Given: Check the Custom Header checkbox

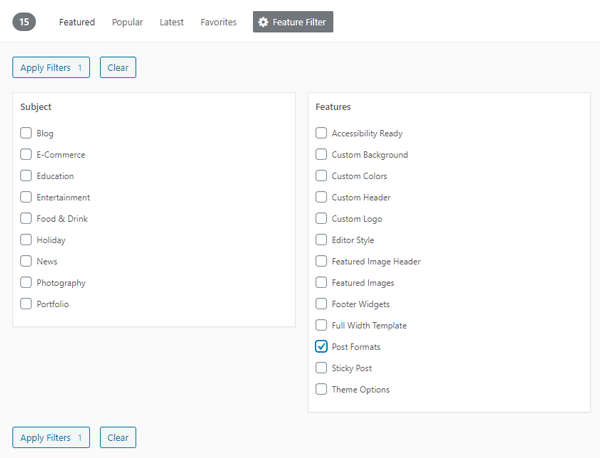Looking at the screenshot, I should (x=321, y=197).
